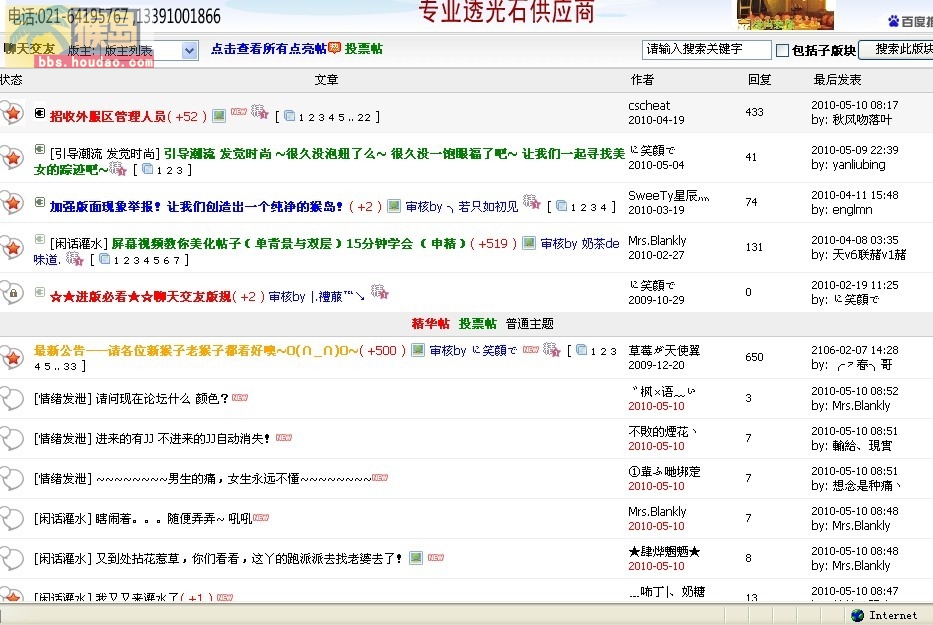Click the 精 digest badge in 加强版面现象举报 row
Screen dimensions: 933x625
(531, 202)
